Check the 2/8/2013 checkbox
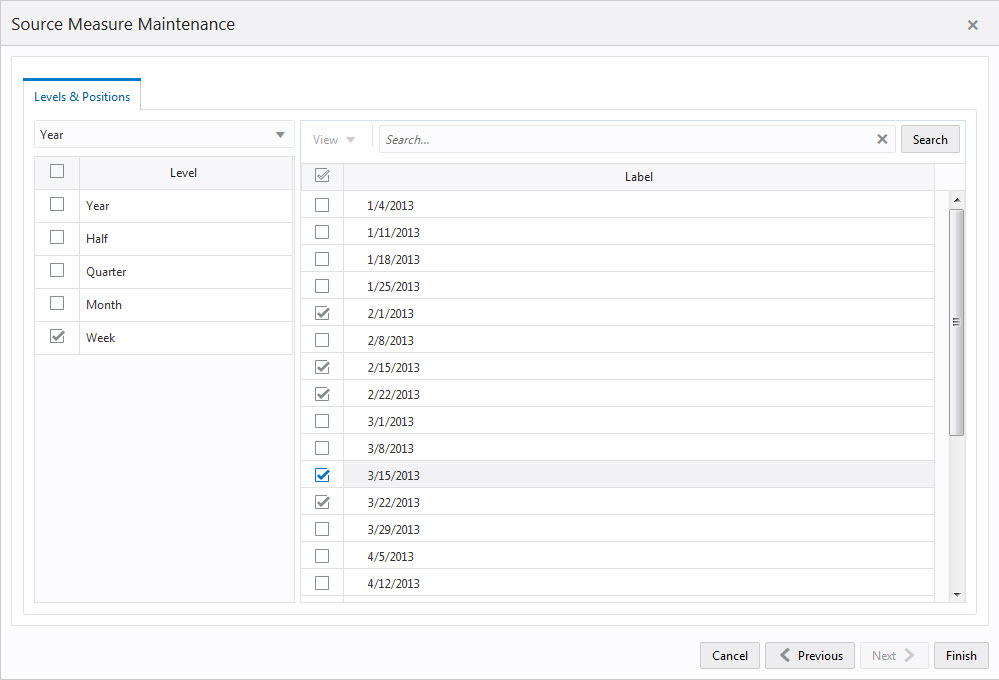 322,340
